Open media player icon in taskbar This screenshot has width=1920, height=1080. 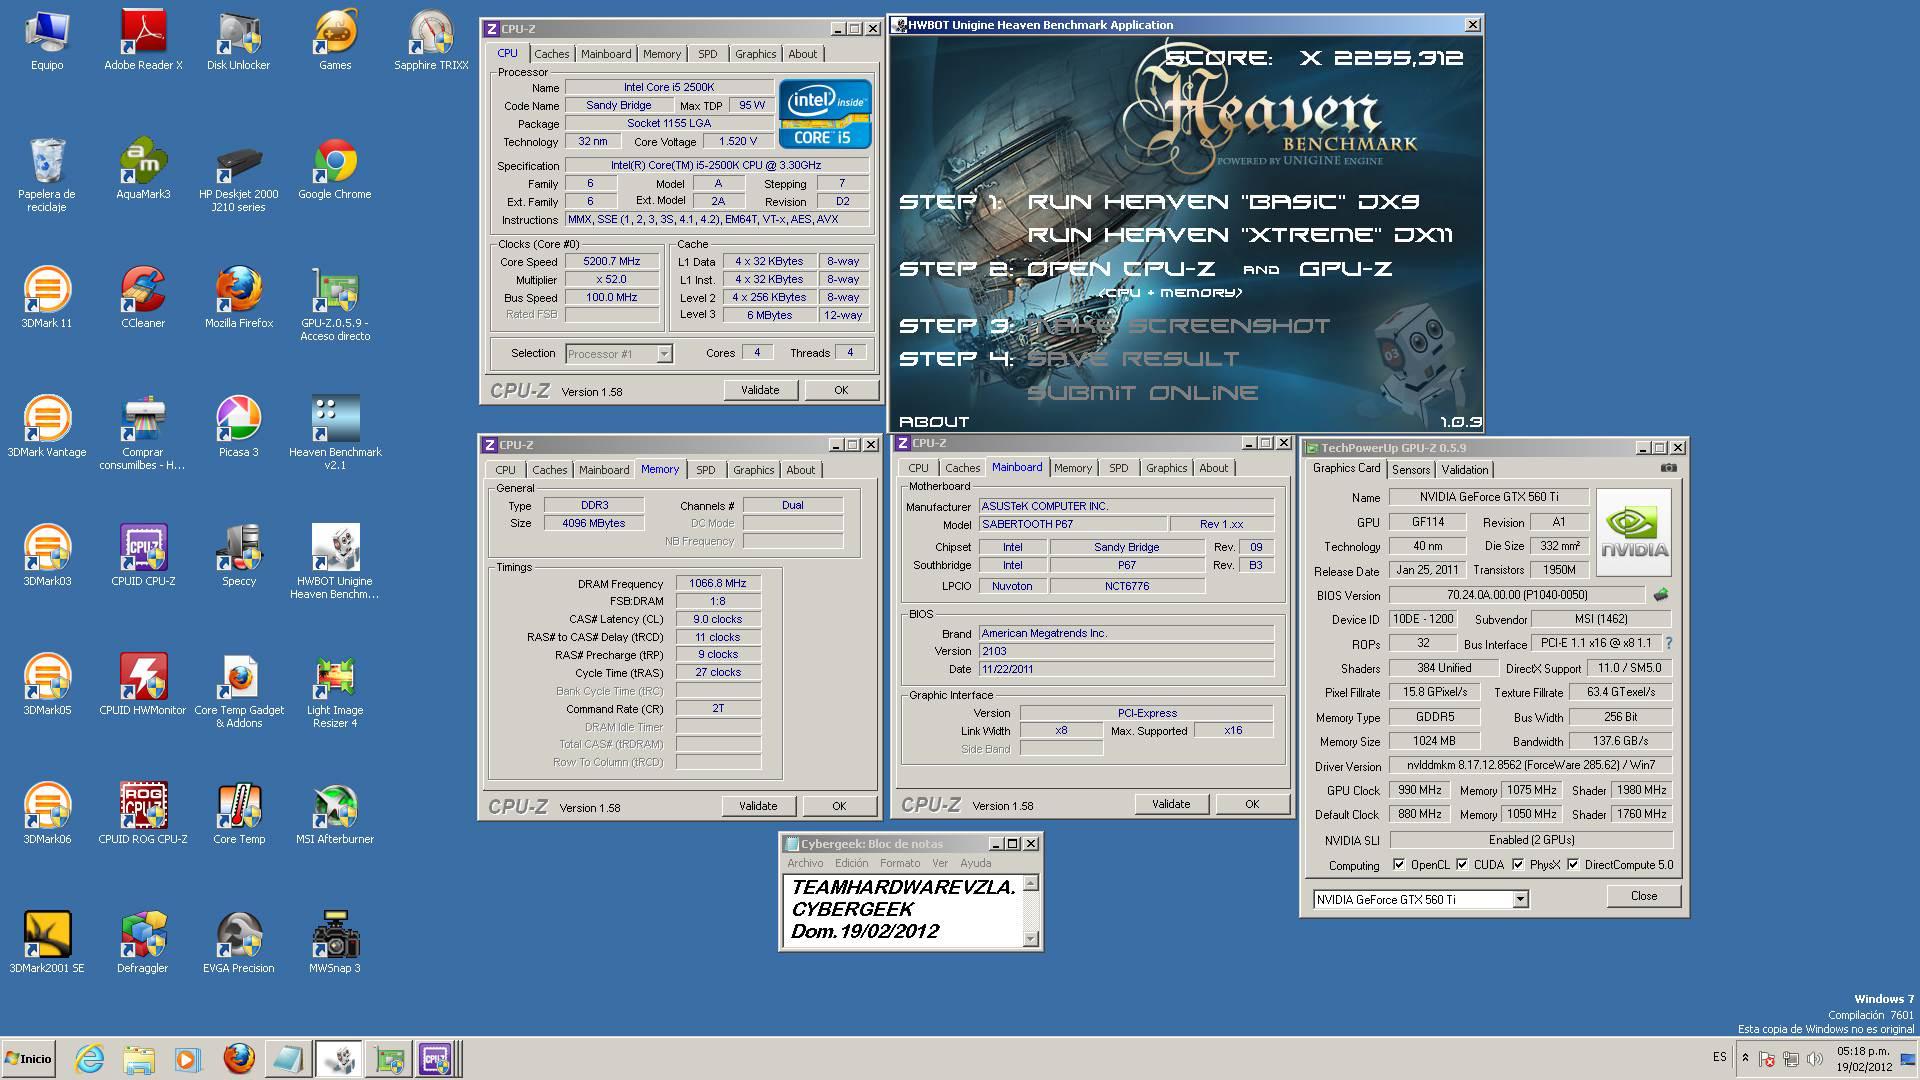[187, 1059]
